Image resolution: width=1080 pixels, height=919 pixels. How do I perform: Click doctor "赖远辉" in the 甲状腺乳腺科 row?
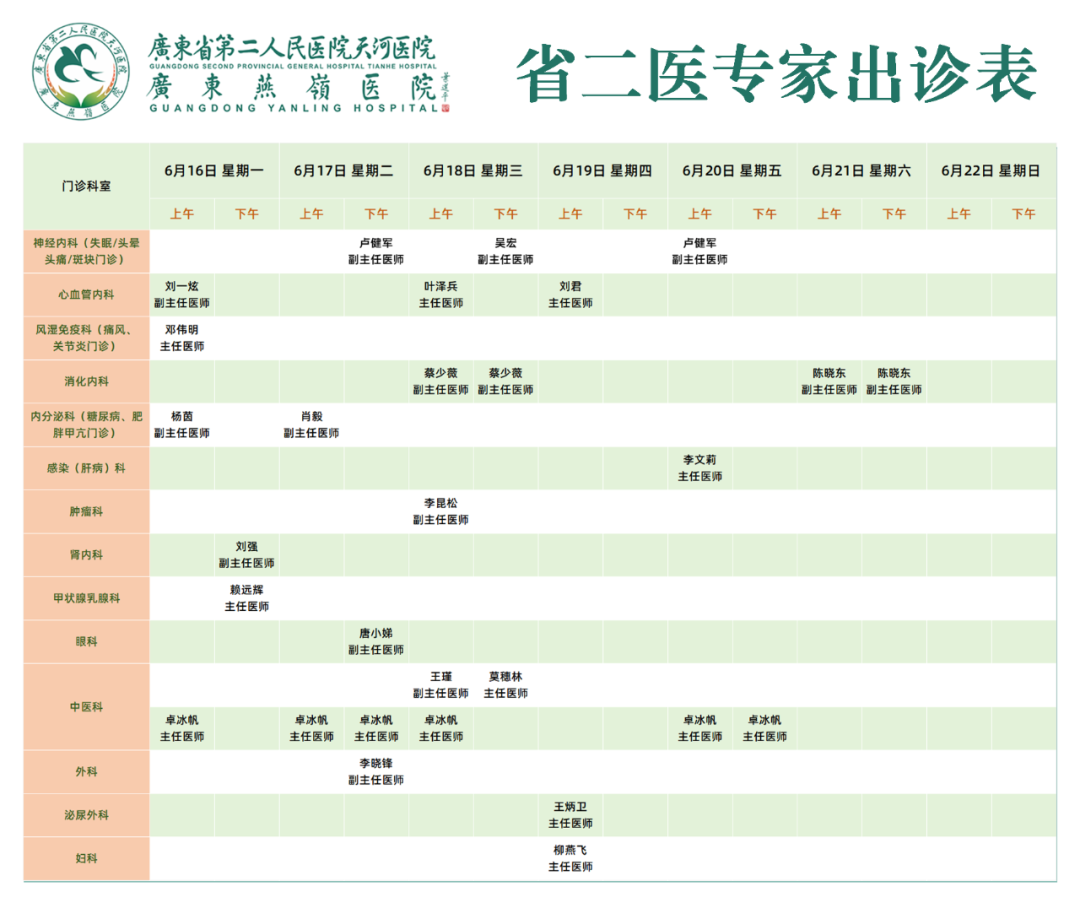247,590
